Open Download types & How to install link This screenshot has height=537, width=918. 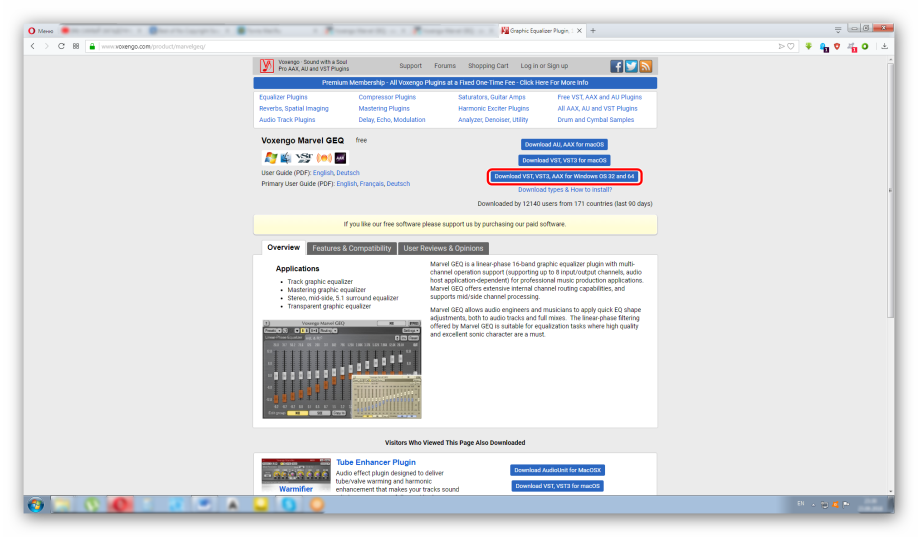click(x=565, y=190)
